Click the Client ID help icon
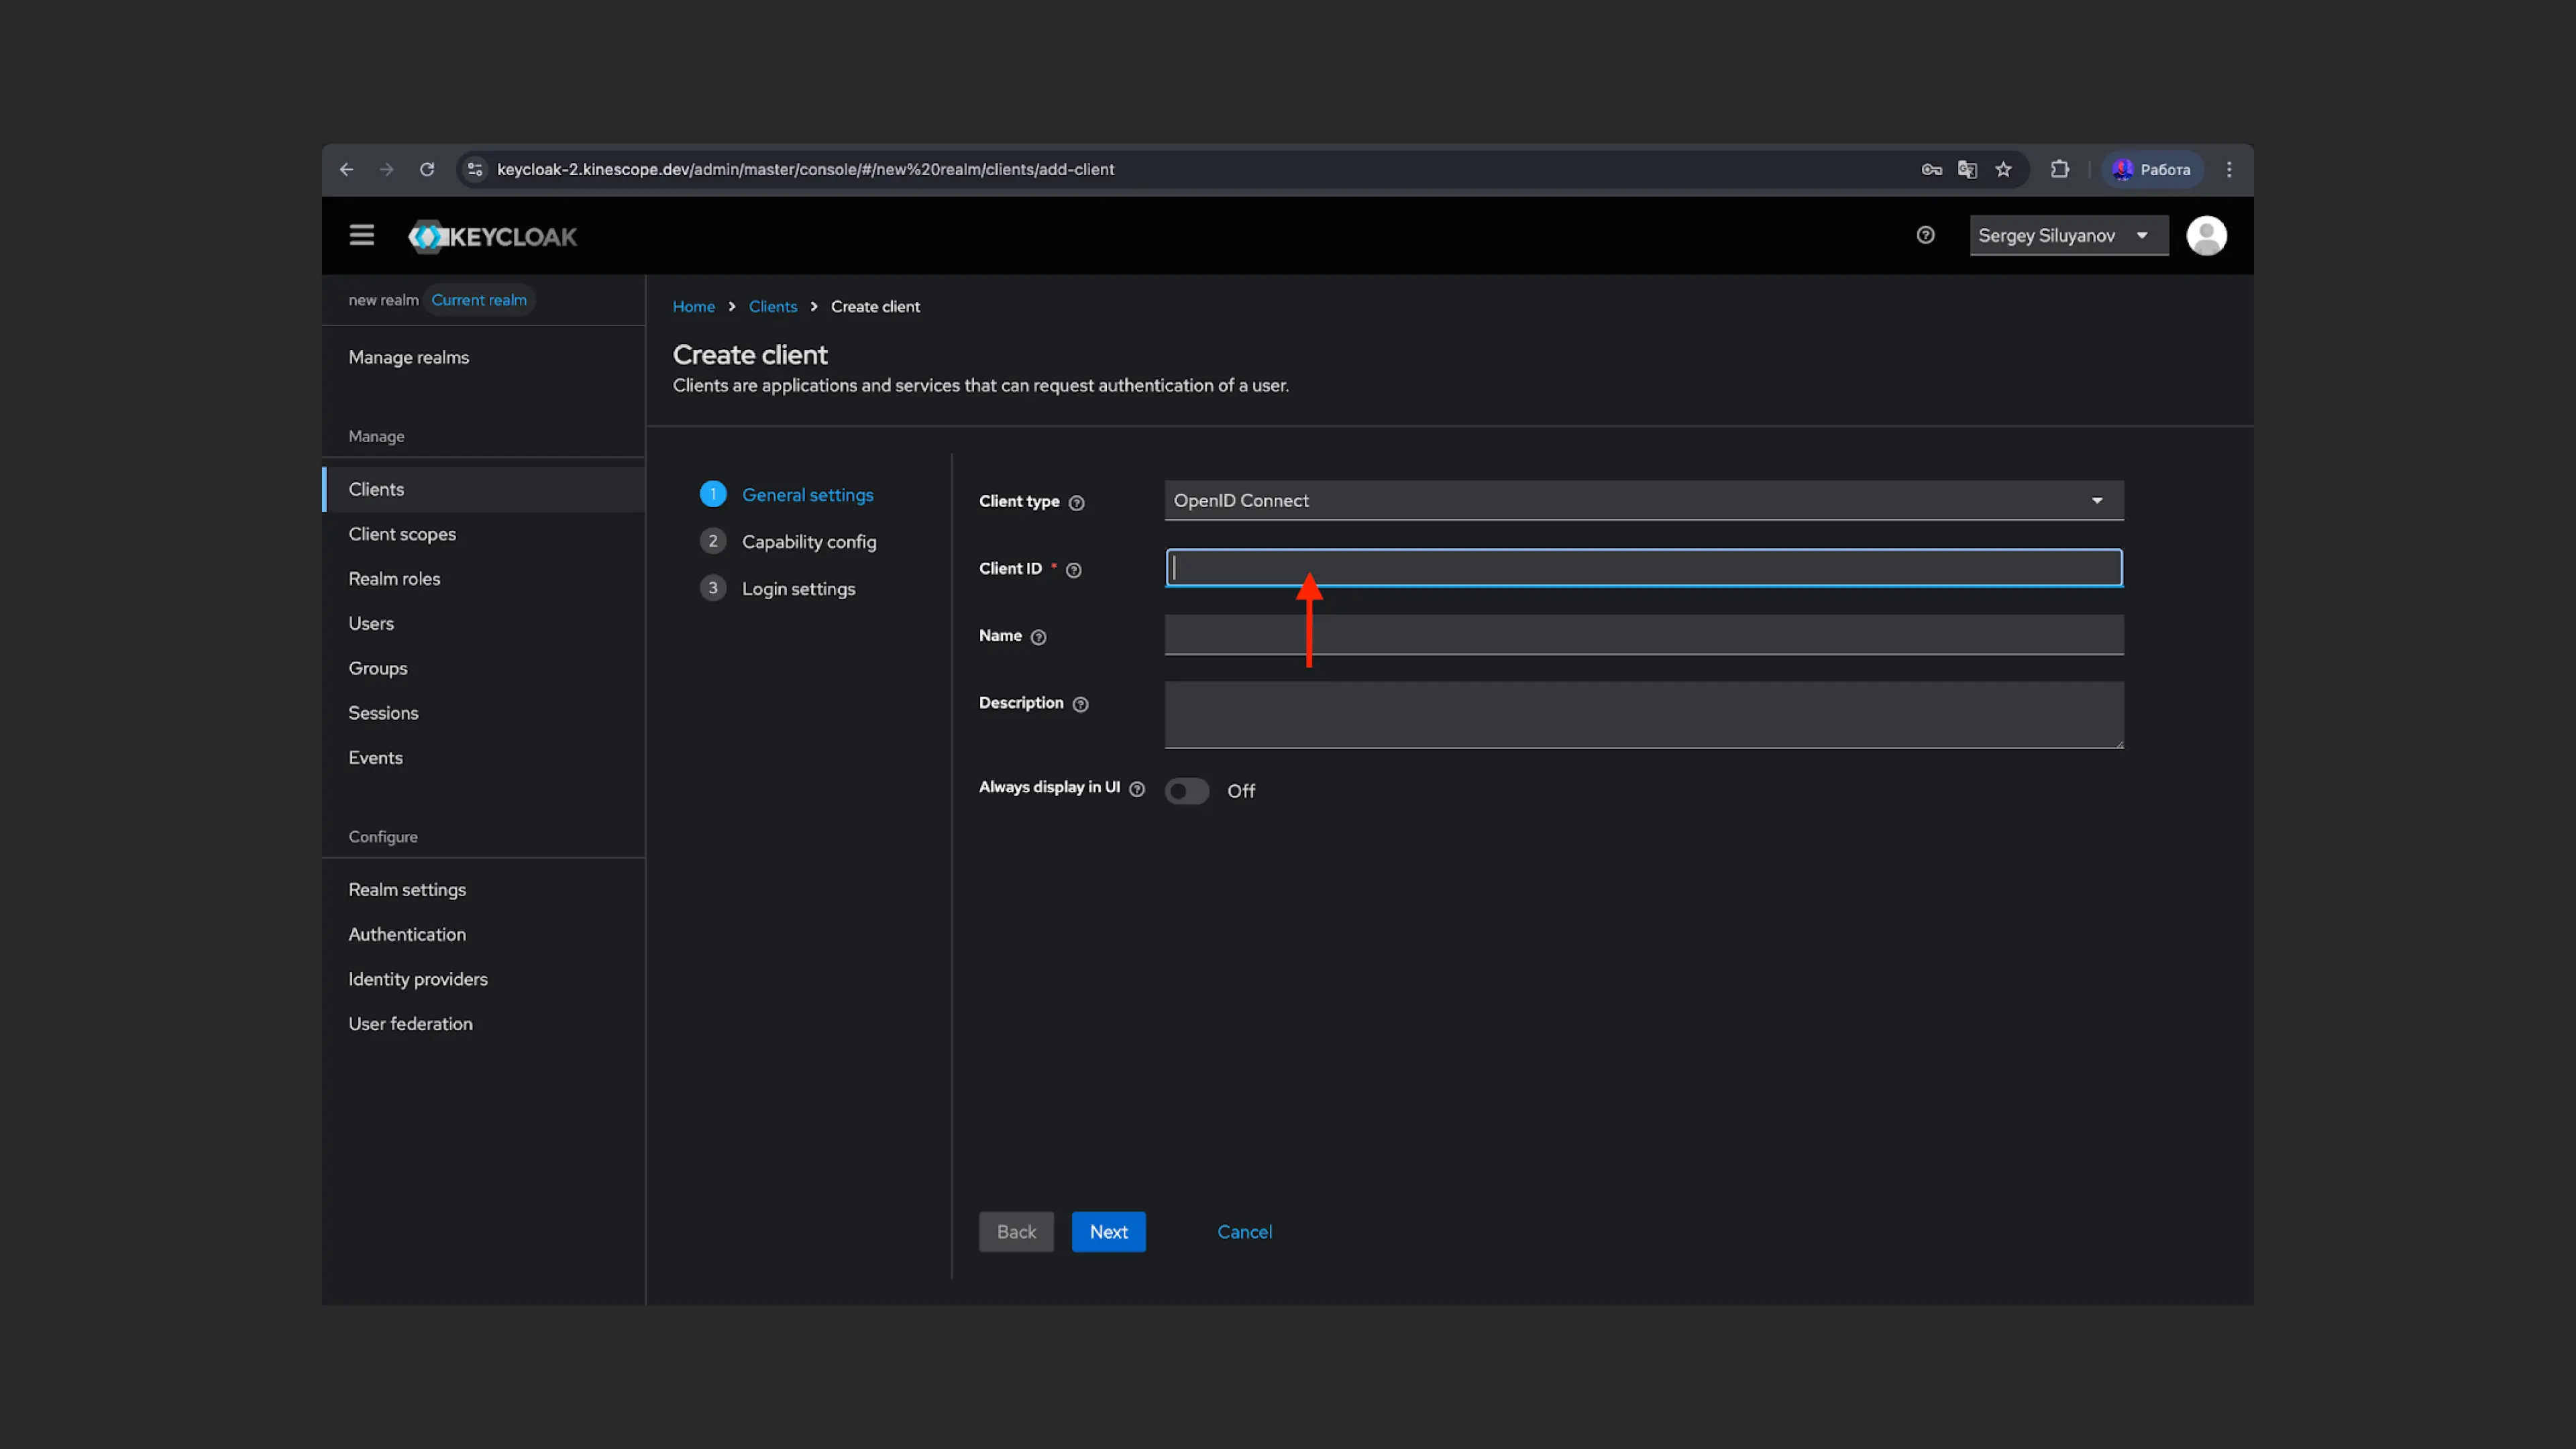The height and width of the screenshot is (1449, 2576). coord(1073,570)
